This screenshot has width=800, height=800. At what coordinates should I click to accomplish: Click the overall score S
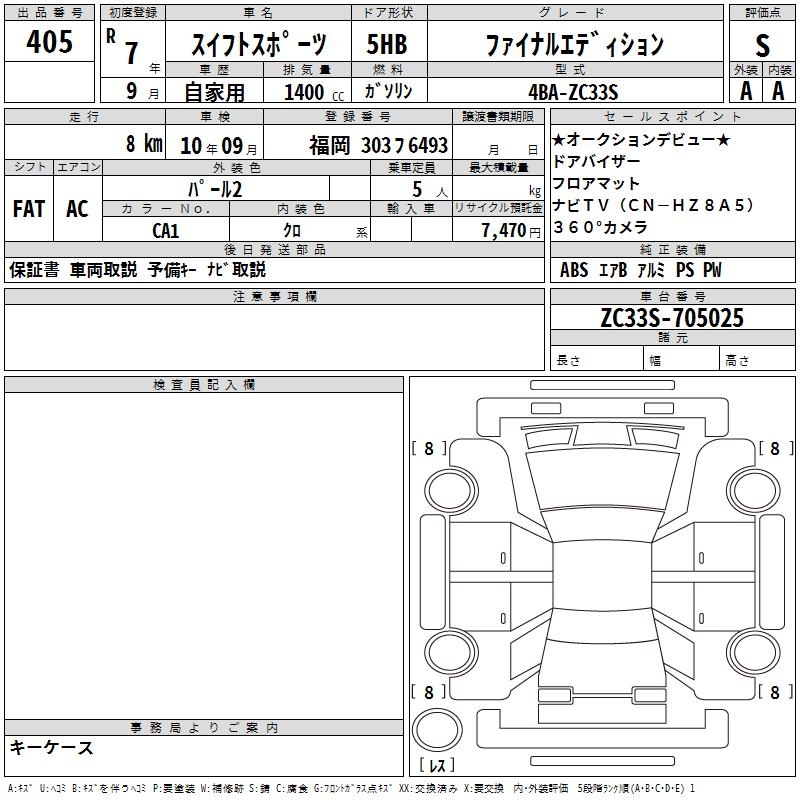pos(762,45)
